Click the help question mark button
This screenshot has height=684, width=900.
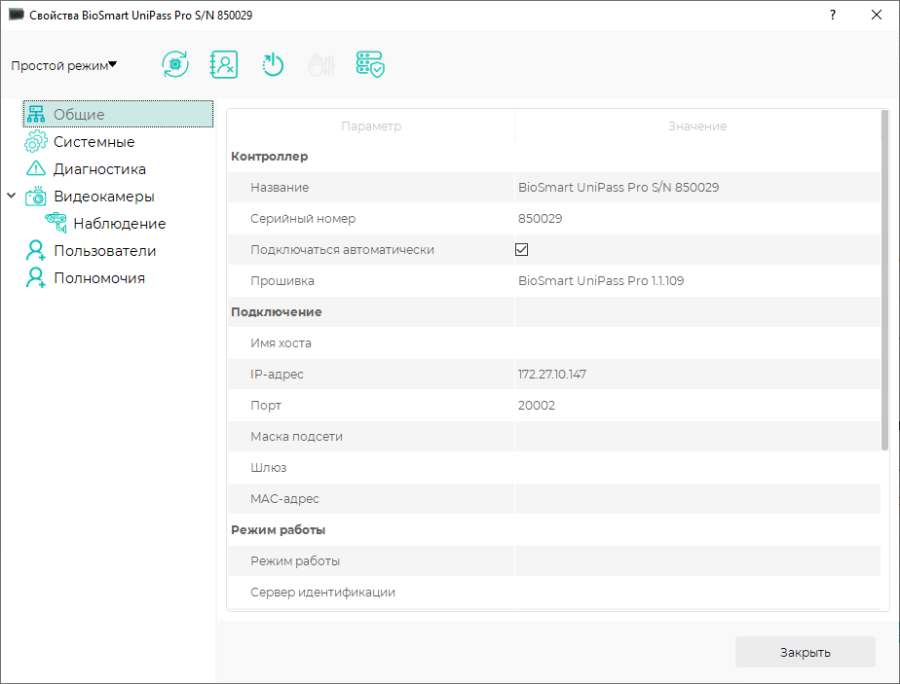click(x=833, y=15)
